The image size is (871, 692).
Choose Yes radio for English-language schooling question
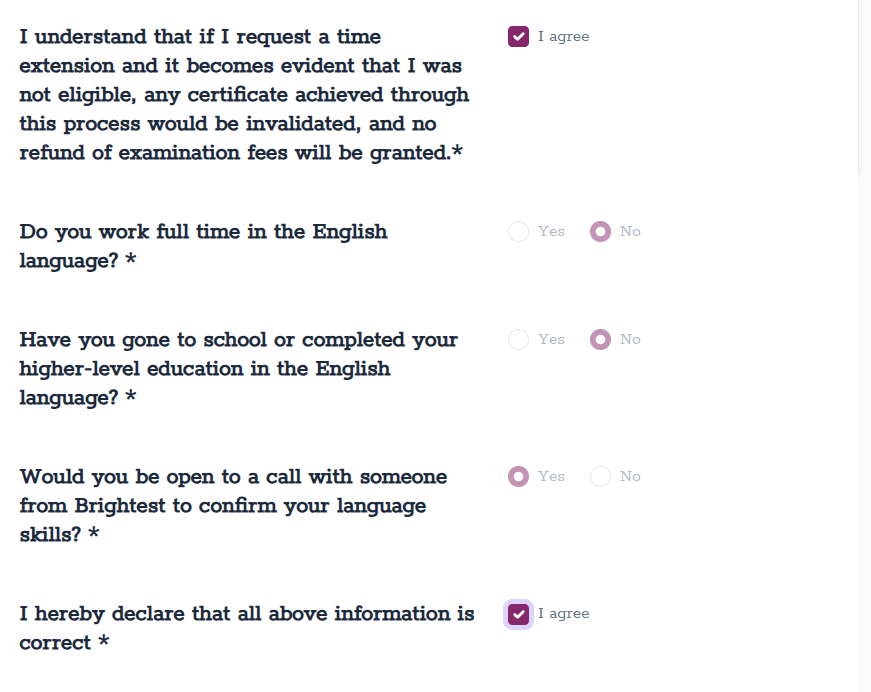518,340
